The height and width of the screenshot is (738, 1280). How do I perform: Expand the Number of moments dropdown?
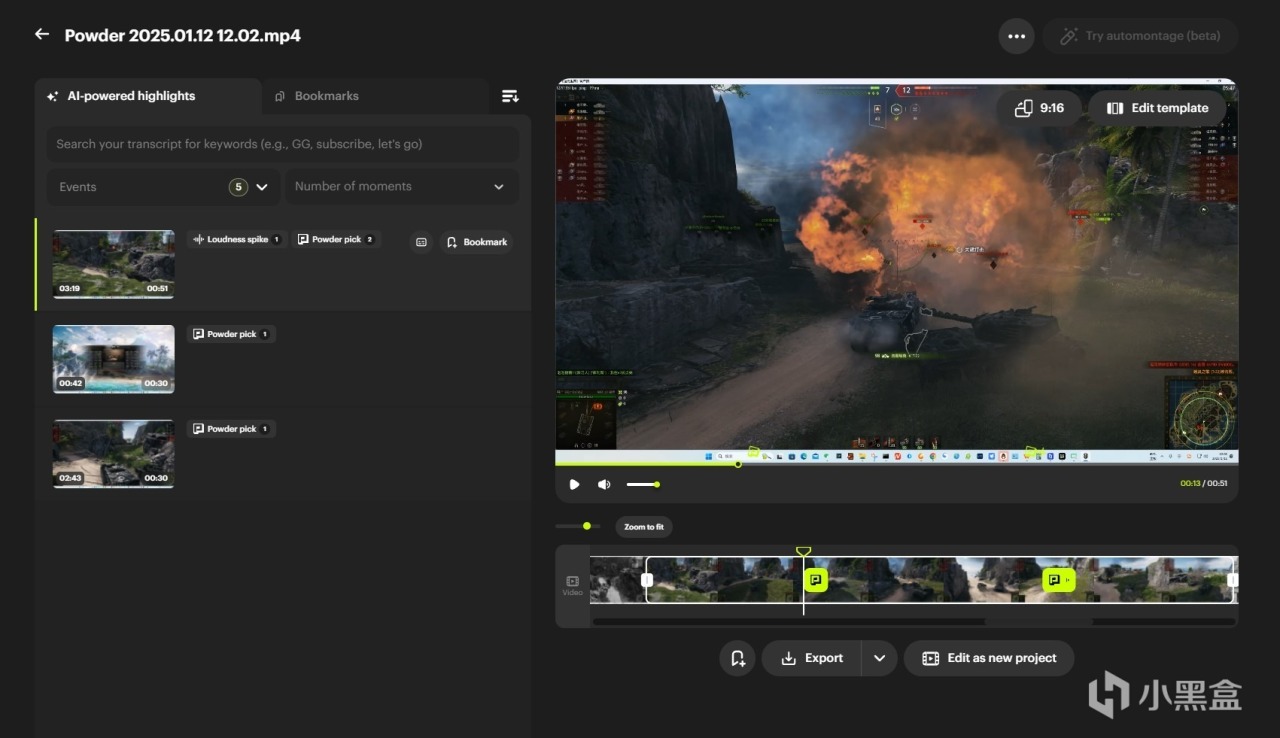(401, 187)
